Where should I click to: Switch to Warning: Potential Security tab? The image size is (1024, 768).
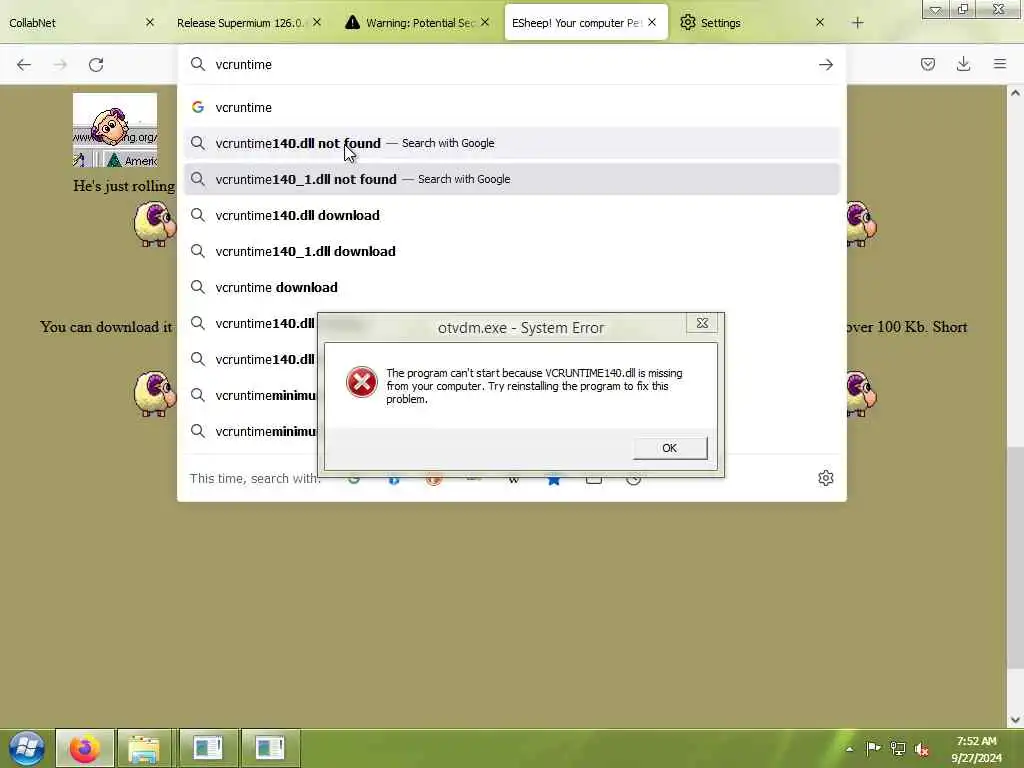pyautogui.click(x=418, y=23)
